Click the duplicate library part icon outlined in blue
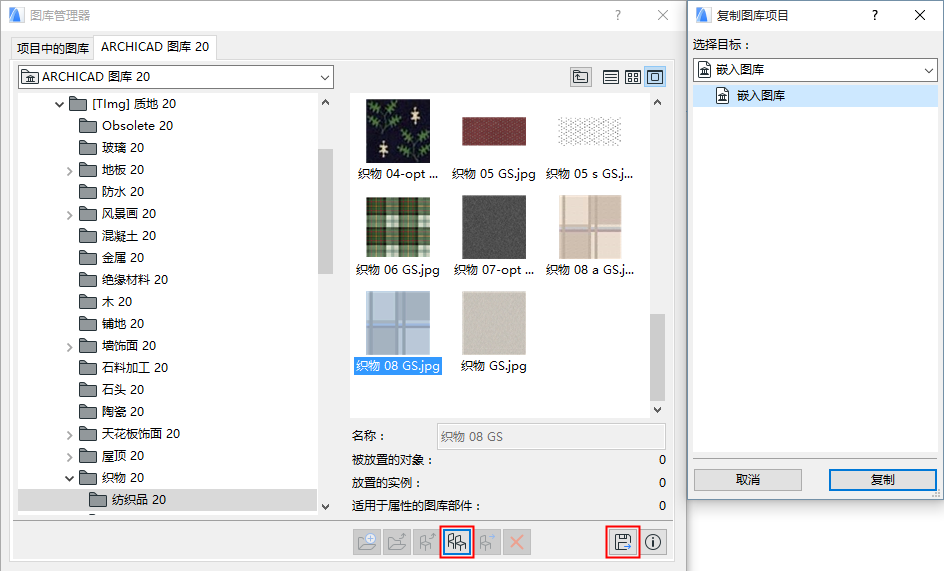944x571 pixels. pyautogui.click(x=457, y=542)
